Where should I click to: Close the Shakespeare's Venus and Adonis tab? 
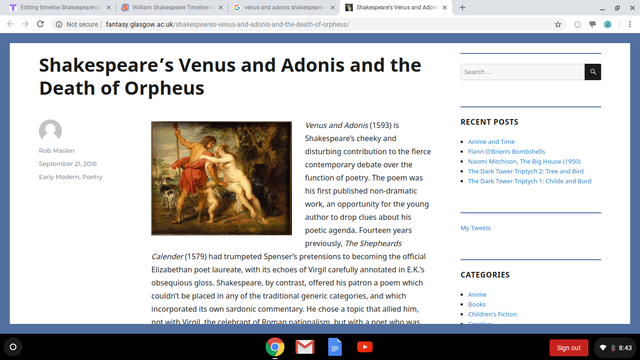tap(444, 7)
